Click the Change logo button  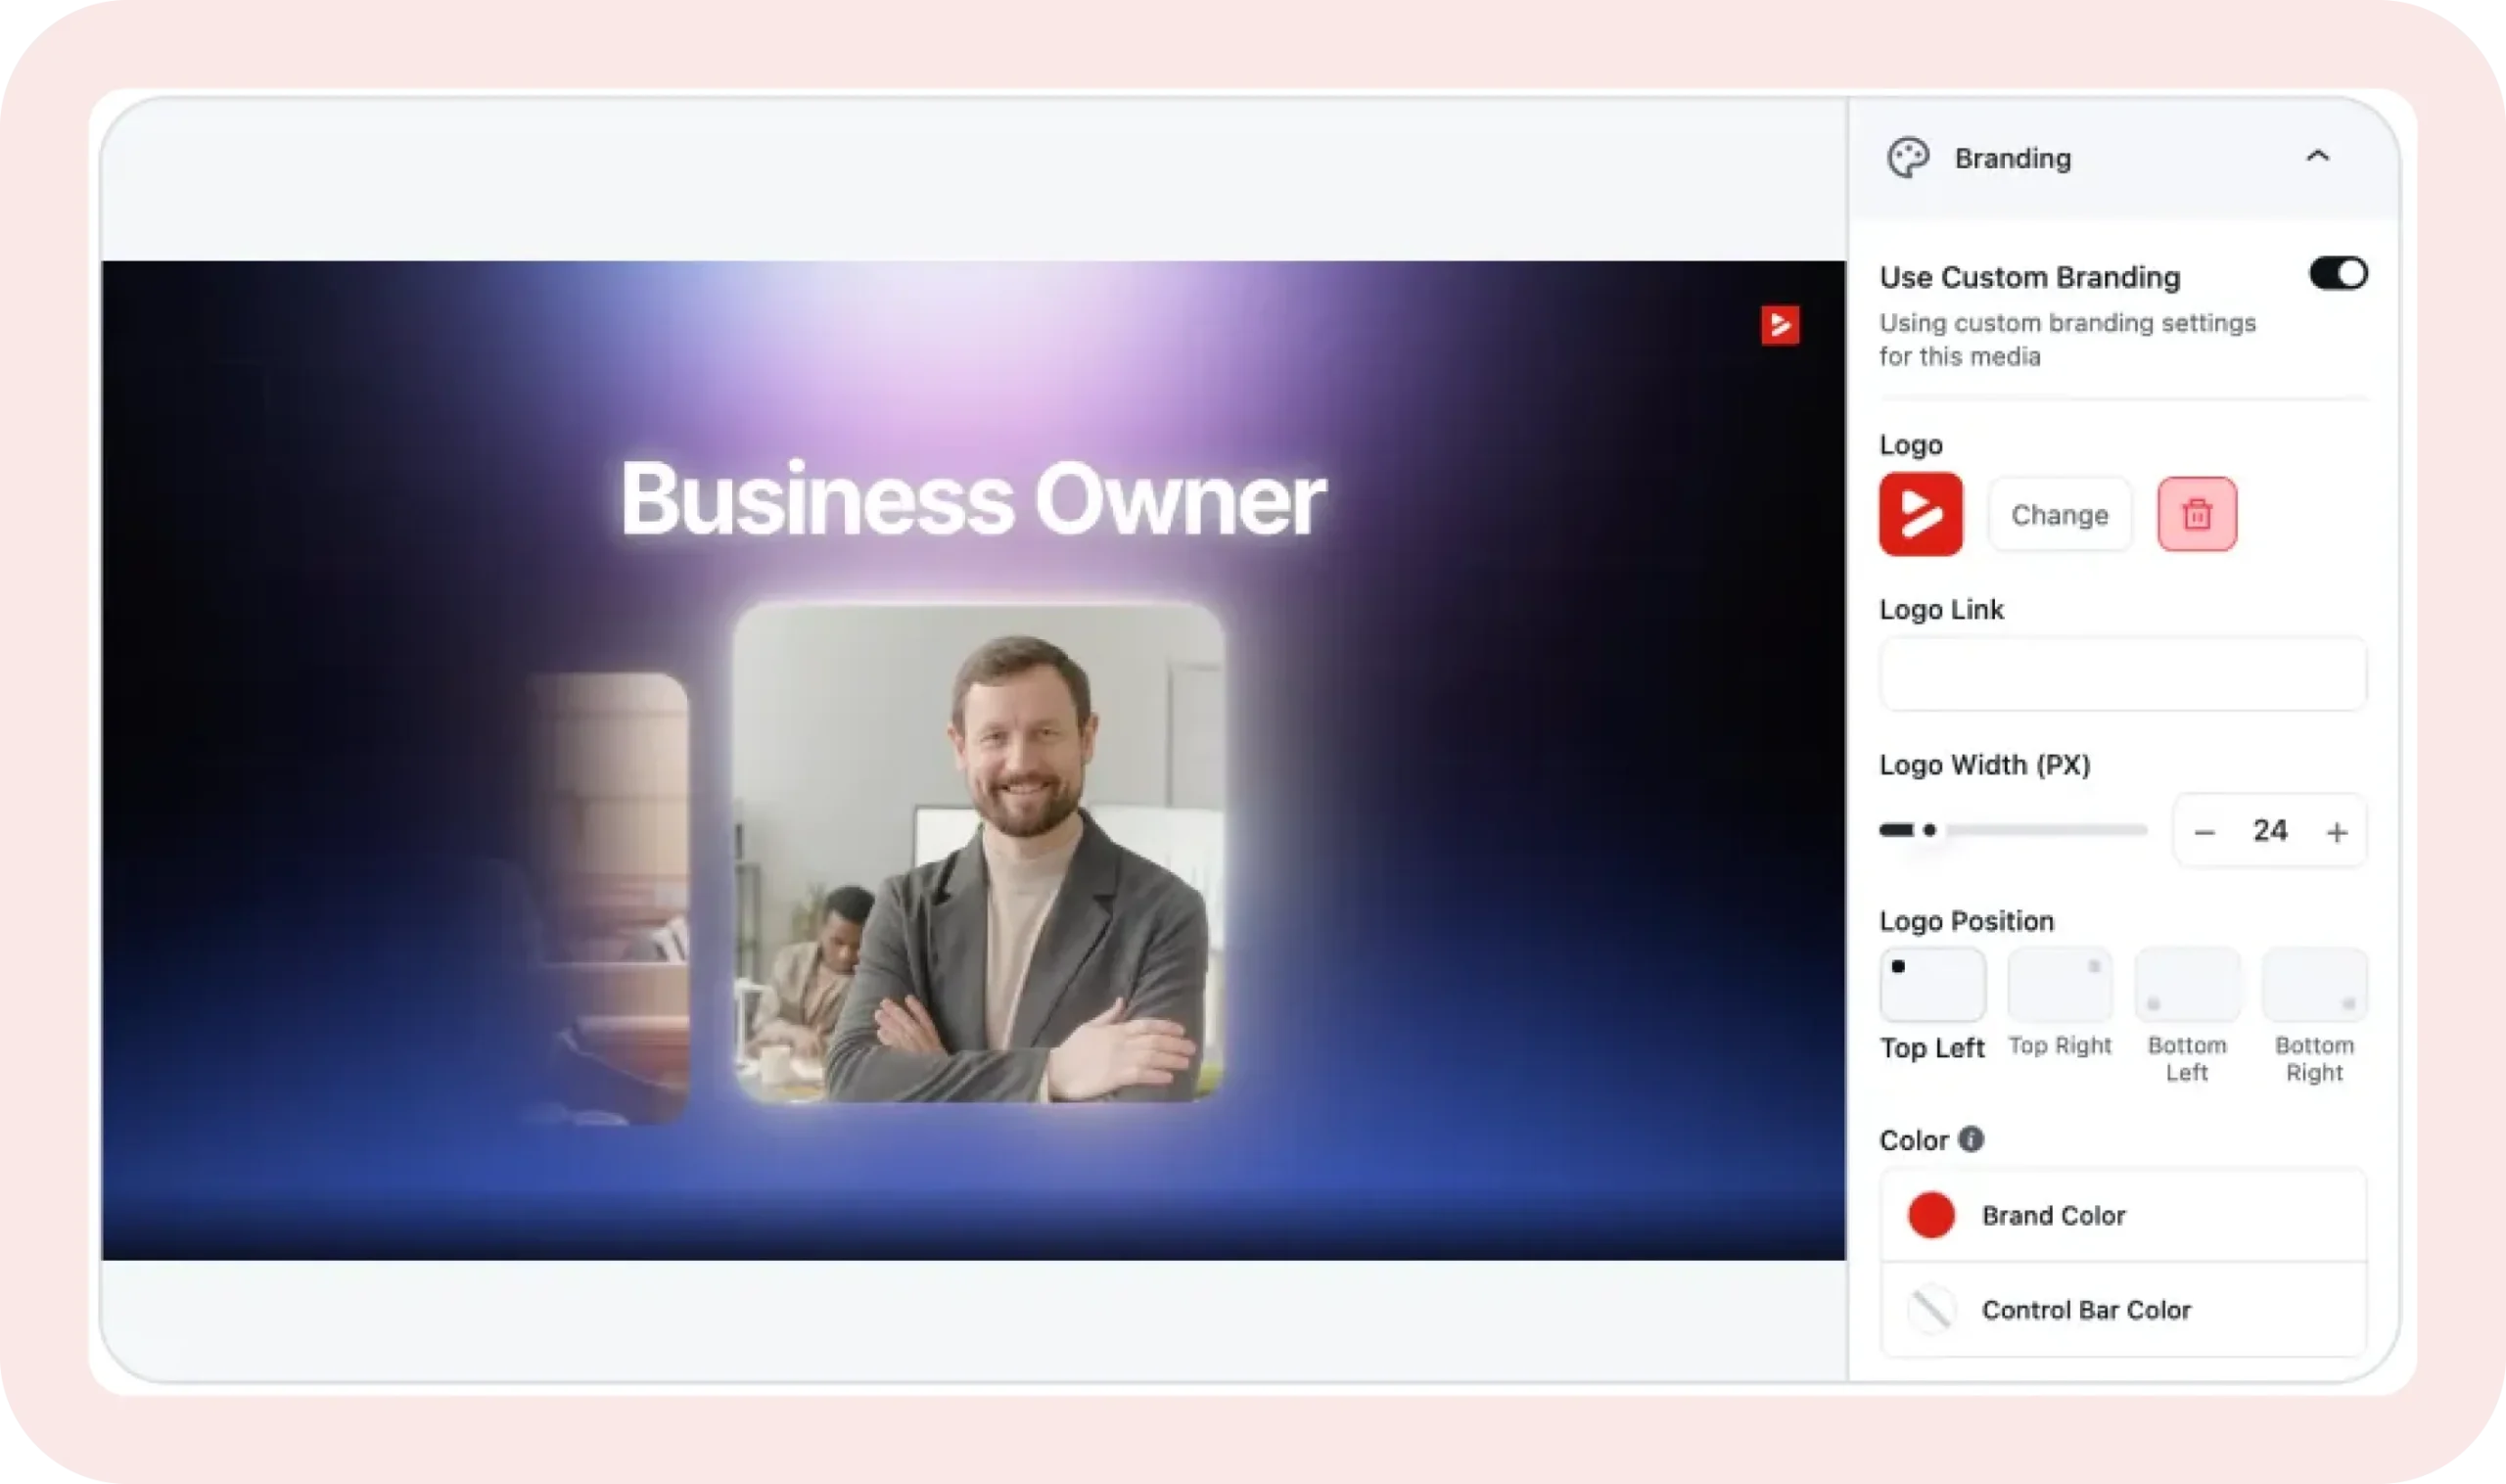(x=2059, y=514)
